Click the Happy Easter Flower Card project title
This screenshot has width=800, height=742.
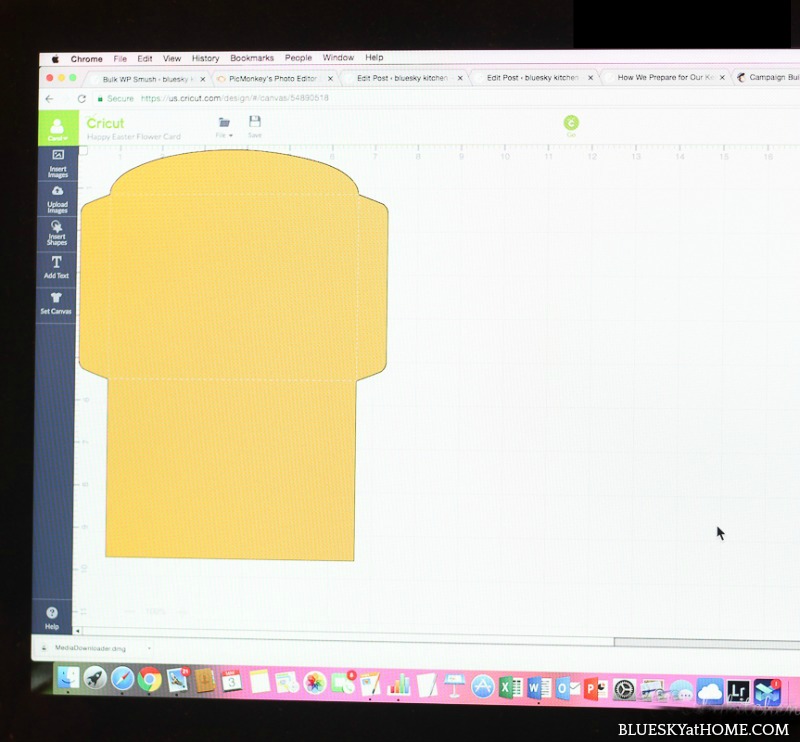(x=134, y=137)
